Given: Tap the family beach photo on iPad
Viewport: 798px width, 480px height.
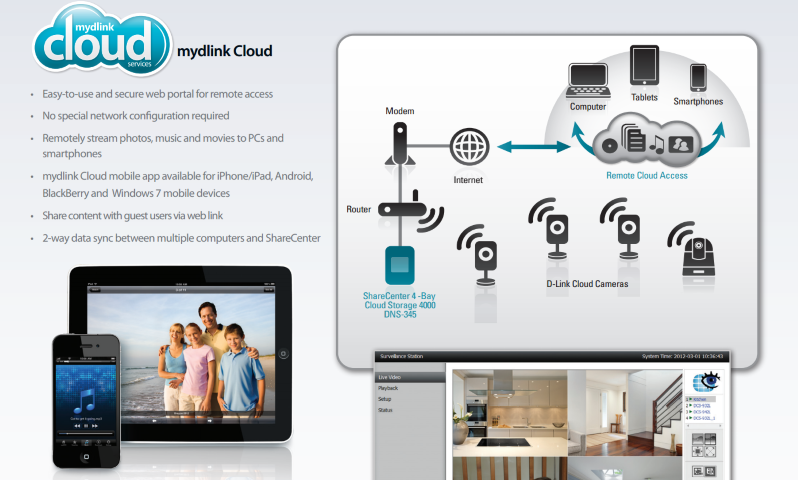Looking at the screenshot, I should click(x=182, y=358).
